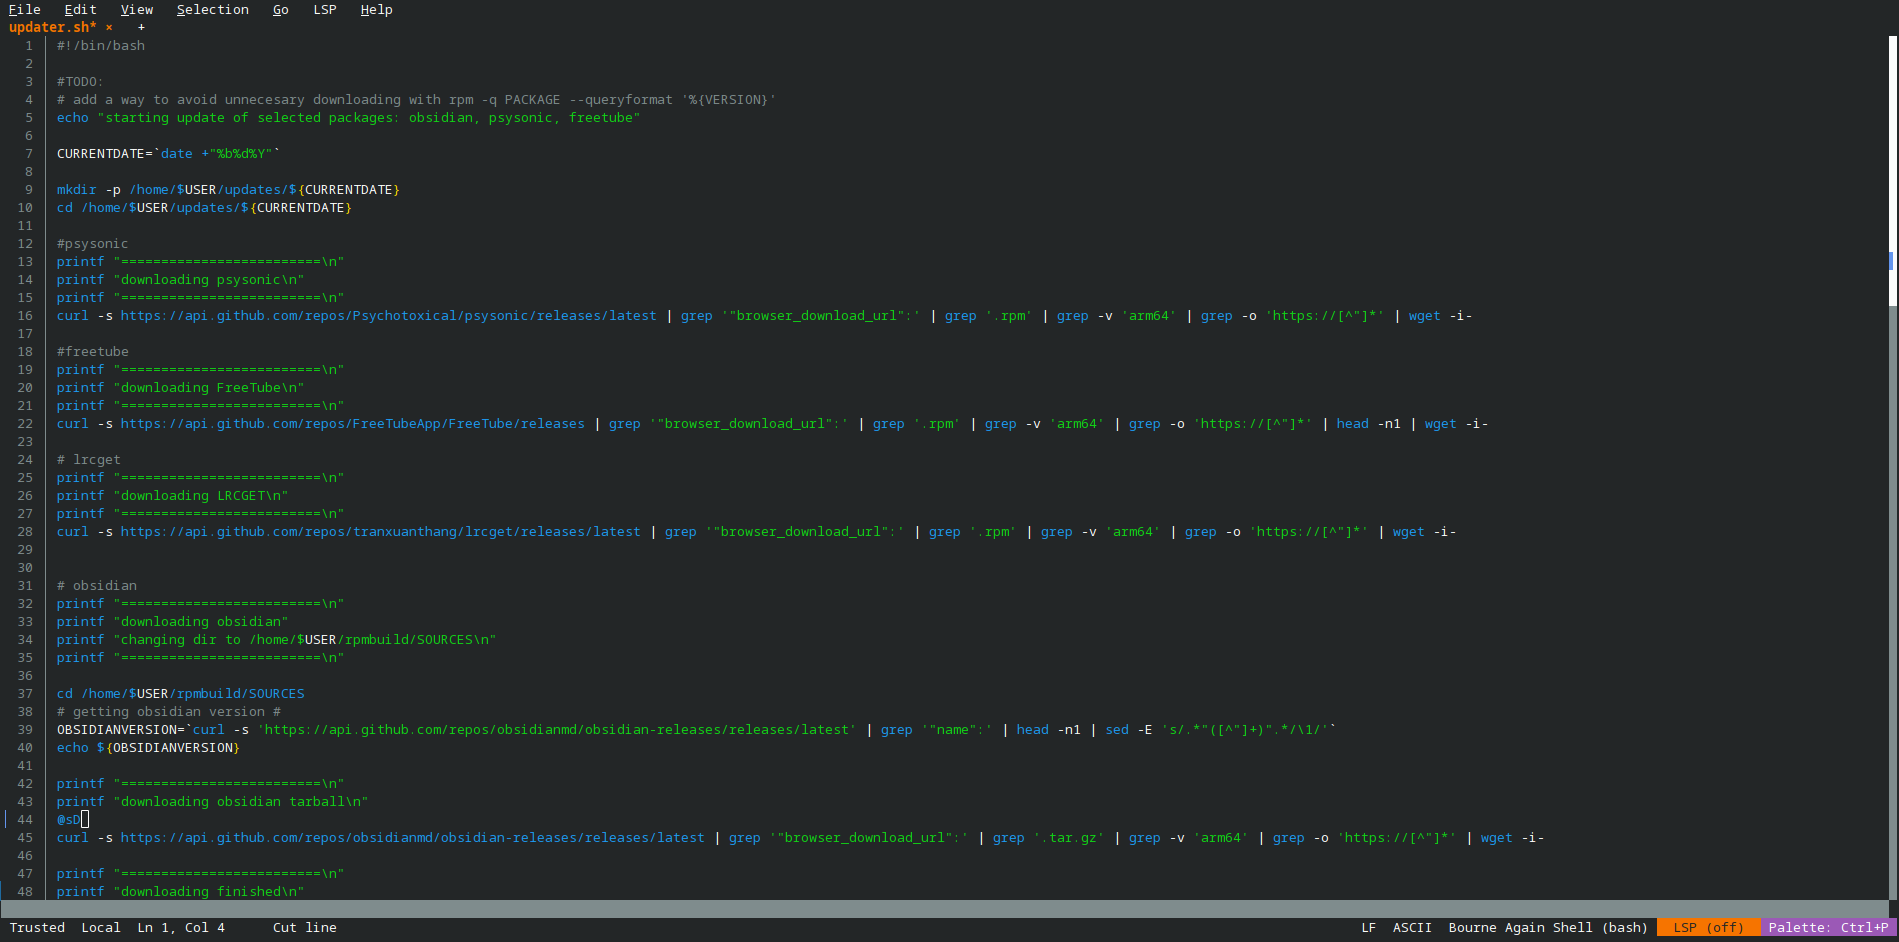Viewport: 1899px width, 942px height.
Task: Click line number 16 in gutter
Action: point(25,315)
